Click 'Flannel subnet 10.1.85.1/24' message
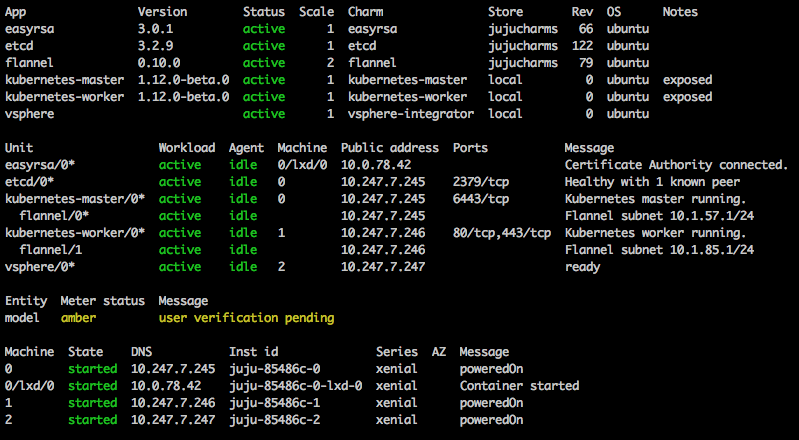 (659, 250)
